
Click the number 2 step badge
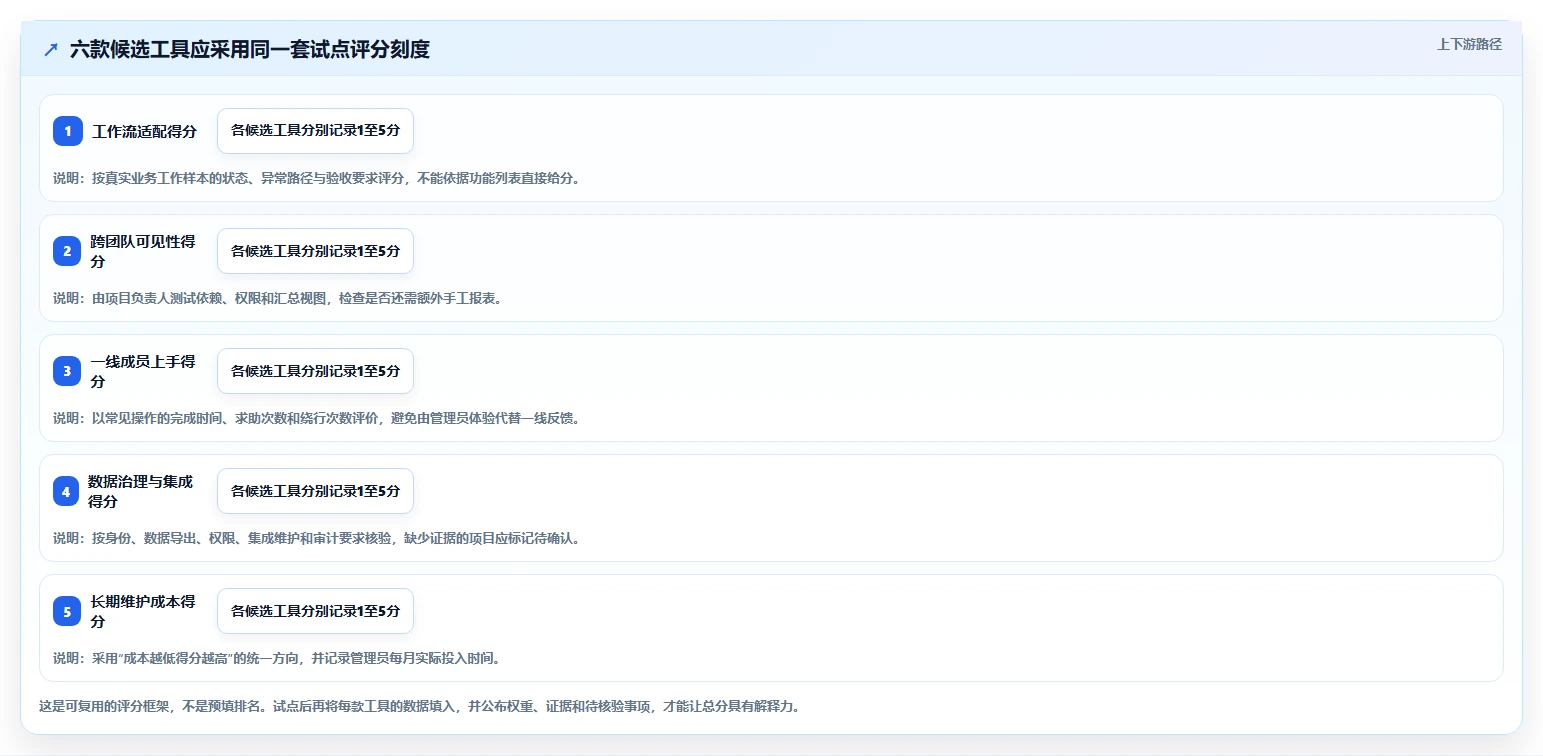[x=67, y=251]
